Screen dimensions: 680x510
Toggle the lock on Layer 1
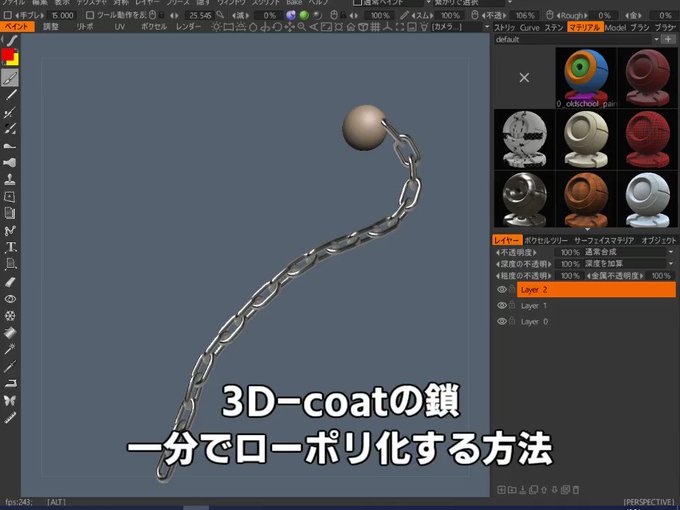tap(512, 305)
